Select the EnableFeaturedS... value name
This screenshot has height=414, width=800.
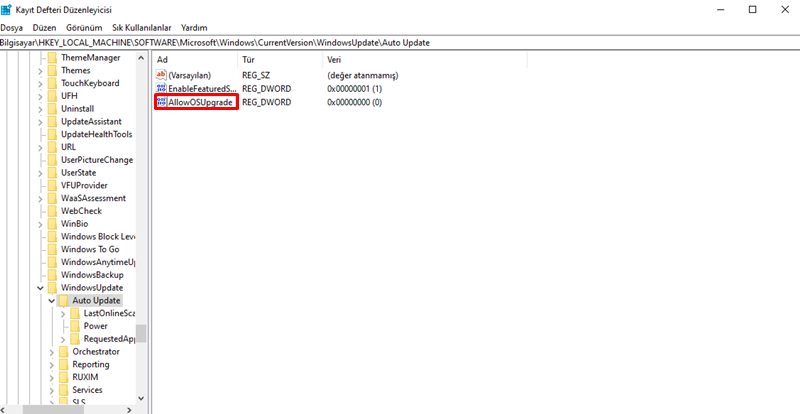203,89
